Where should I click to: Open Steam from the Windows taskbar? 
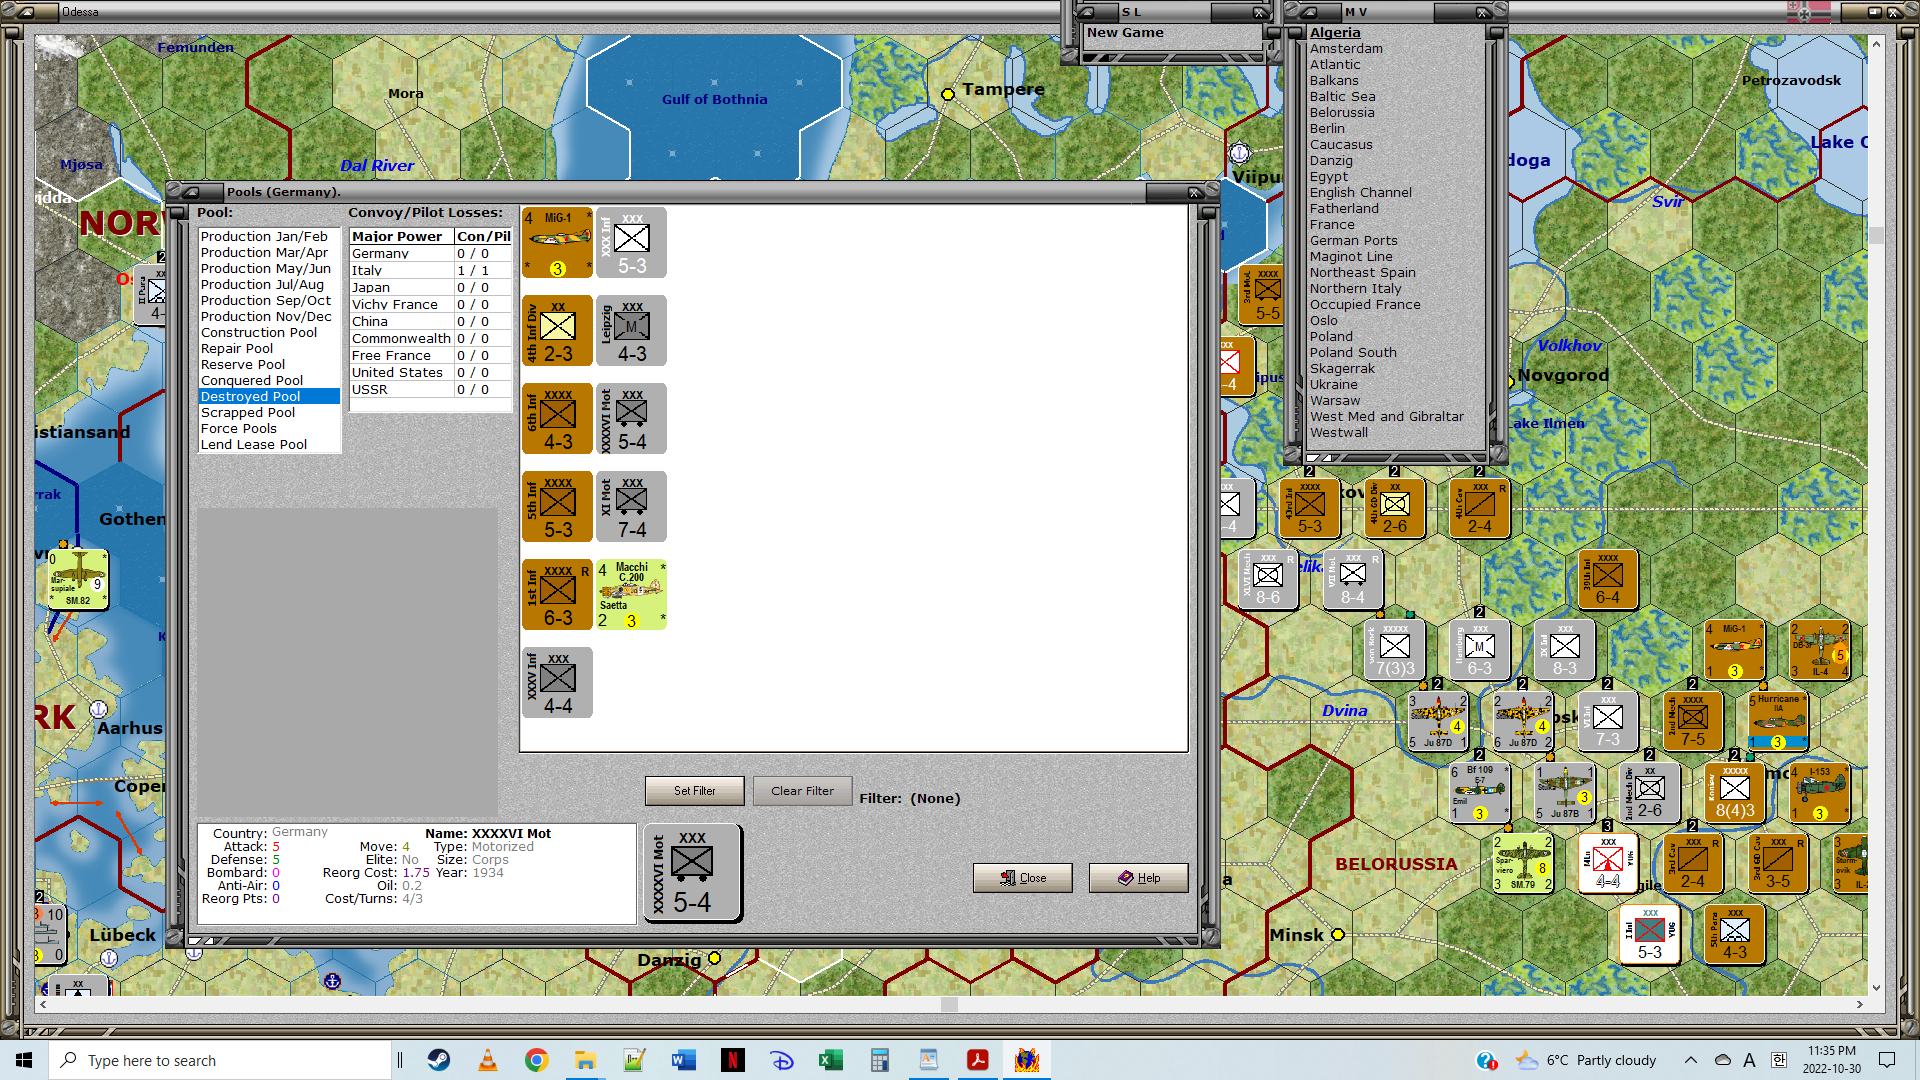439,1060
